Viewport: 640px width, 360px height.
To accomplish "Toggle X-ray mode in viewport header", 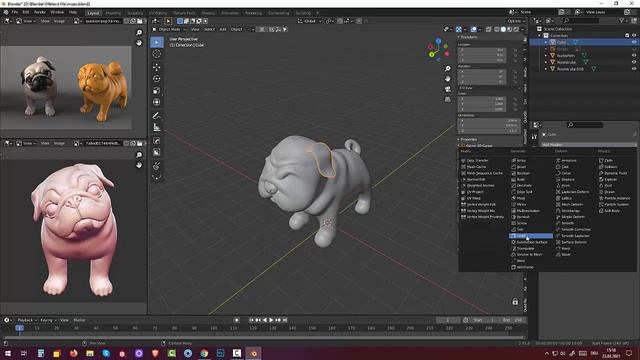I will click(489, 29).
